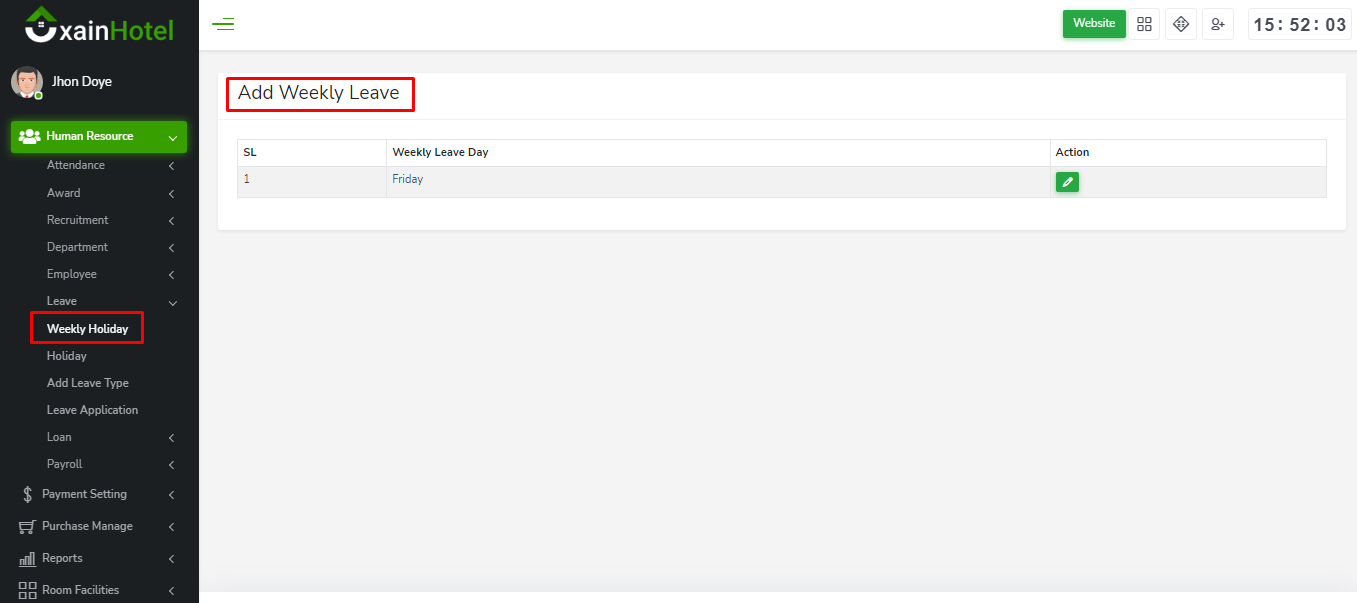Screen dimensions: 1357x603
Task: Click the green edit pencil icon for Friday
Action: coord(1067,182)
